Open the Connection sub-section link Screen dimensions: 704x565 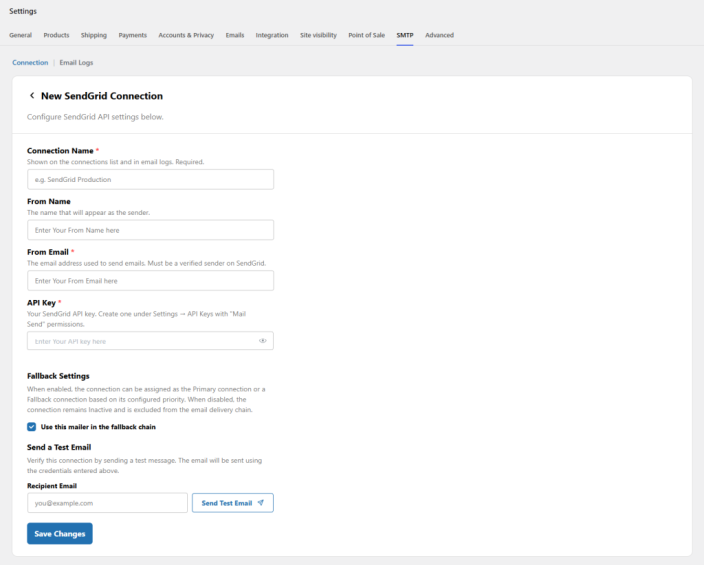point(30,62)
